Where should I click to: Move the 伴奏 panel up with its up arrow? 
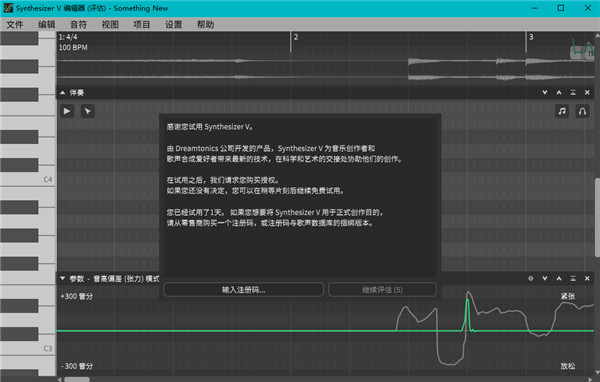[559, 92]
